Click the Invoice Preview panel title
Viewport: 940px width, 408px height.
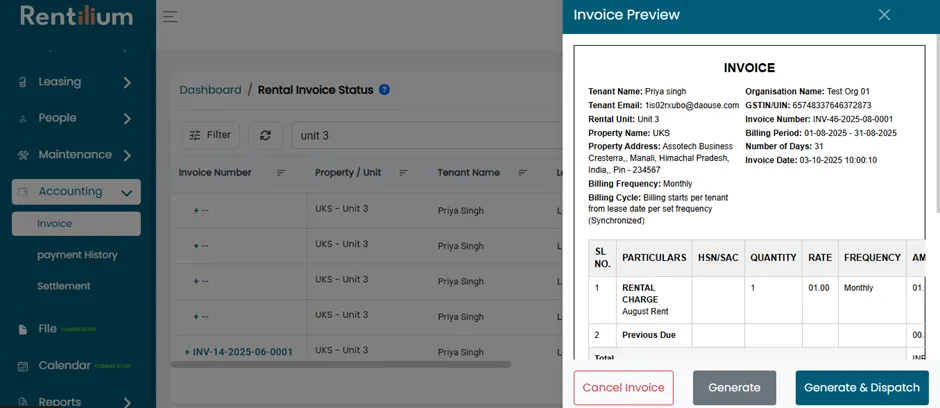point(626,15)
